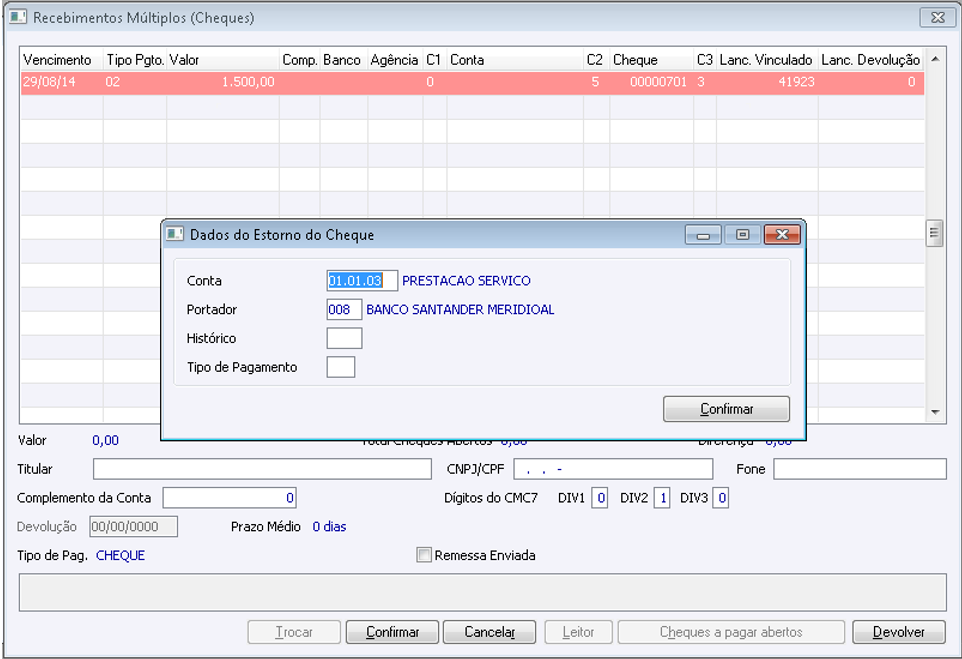962x659 pixels.
Task: Click the Devolver button
Action: (899, 632)
